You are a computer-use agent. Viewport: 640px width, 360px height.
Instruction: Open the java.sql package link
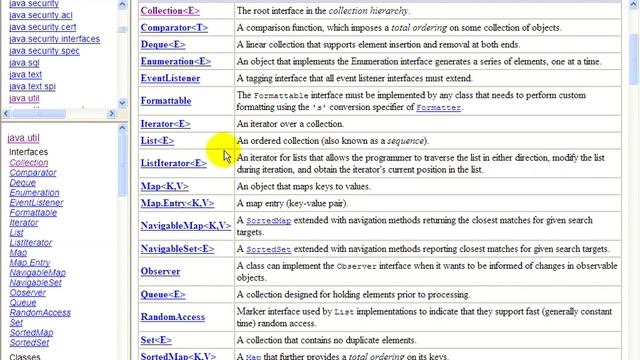[x=24, y=62]
